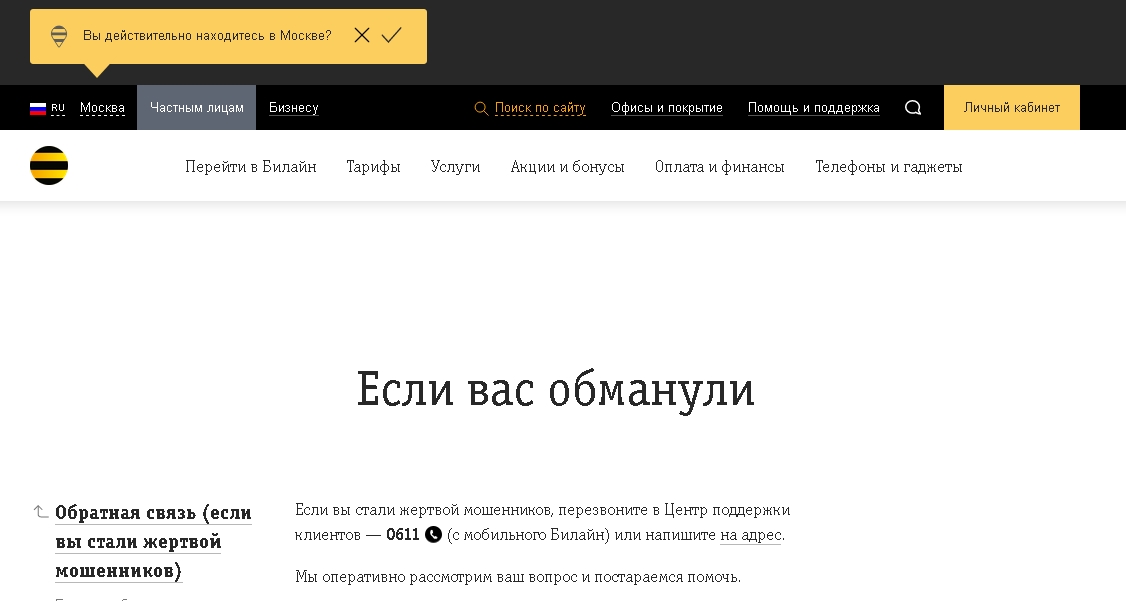
Task: Open Поиск по сайту site search
Action: pyautogui.click(x=540, y=108)
